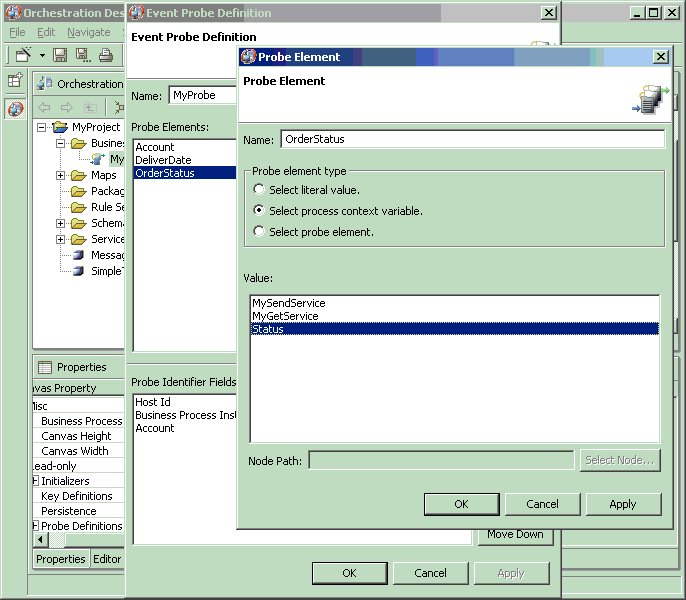The width and height of the screenshot is (686, 600).
Task: Select Business Process Inst identifier field
Action: tap(185, 415)
